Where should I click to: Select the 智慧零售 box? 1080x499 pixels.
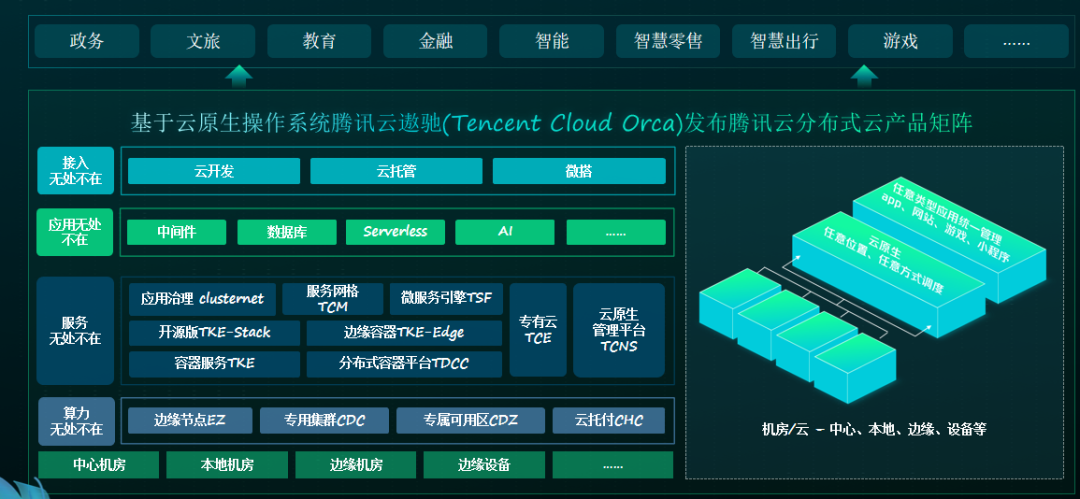click(x=667, y=41)
